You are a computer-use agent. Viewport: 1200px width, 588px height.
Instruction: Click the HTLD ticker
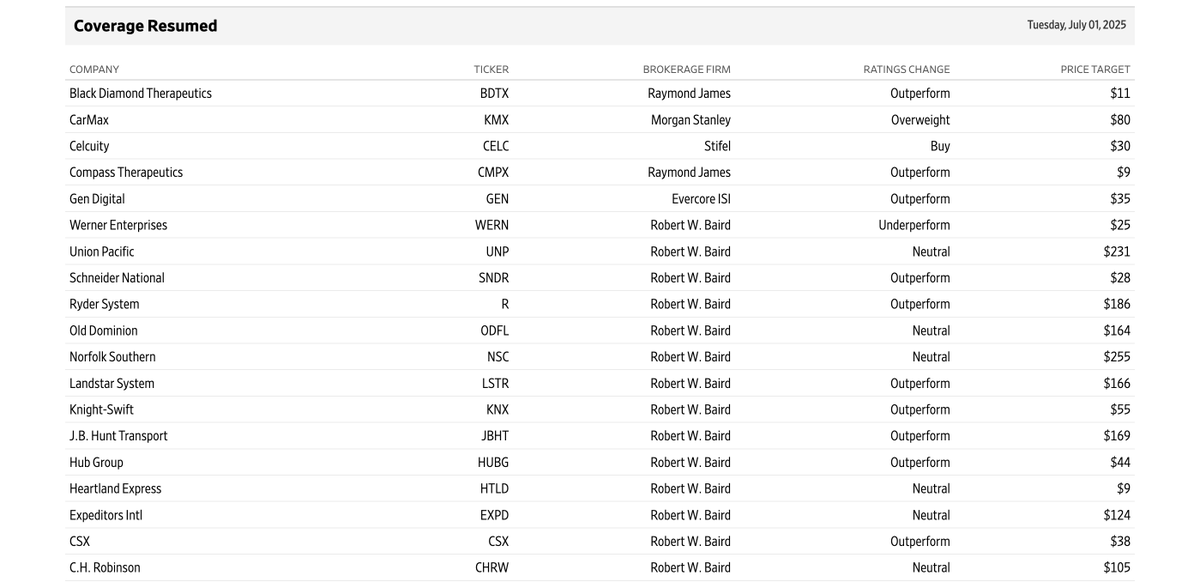click(494, 489)
